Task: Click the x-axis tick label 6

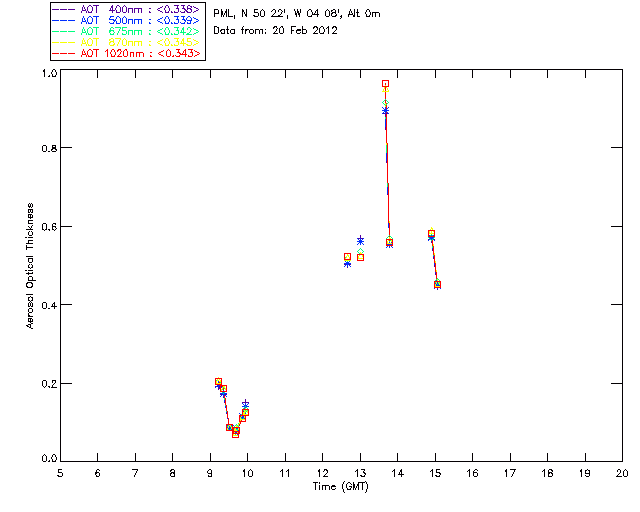Action: pos(98,473)
